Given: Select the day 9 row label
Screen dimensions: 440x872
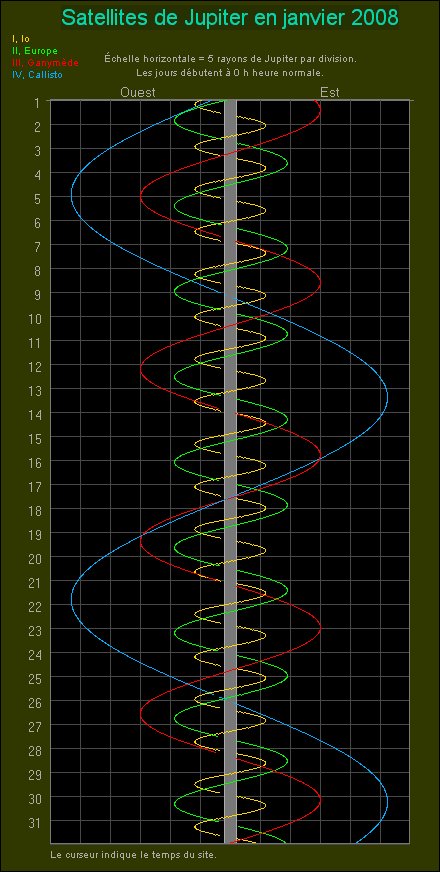Looking at the screenshot, I should point(37,293).
